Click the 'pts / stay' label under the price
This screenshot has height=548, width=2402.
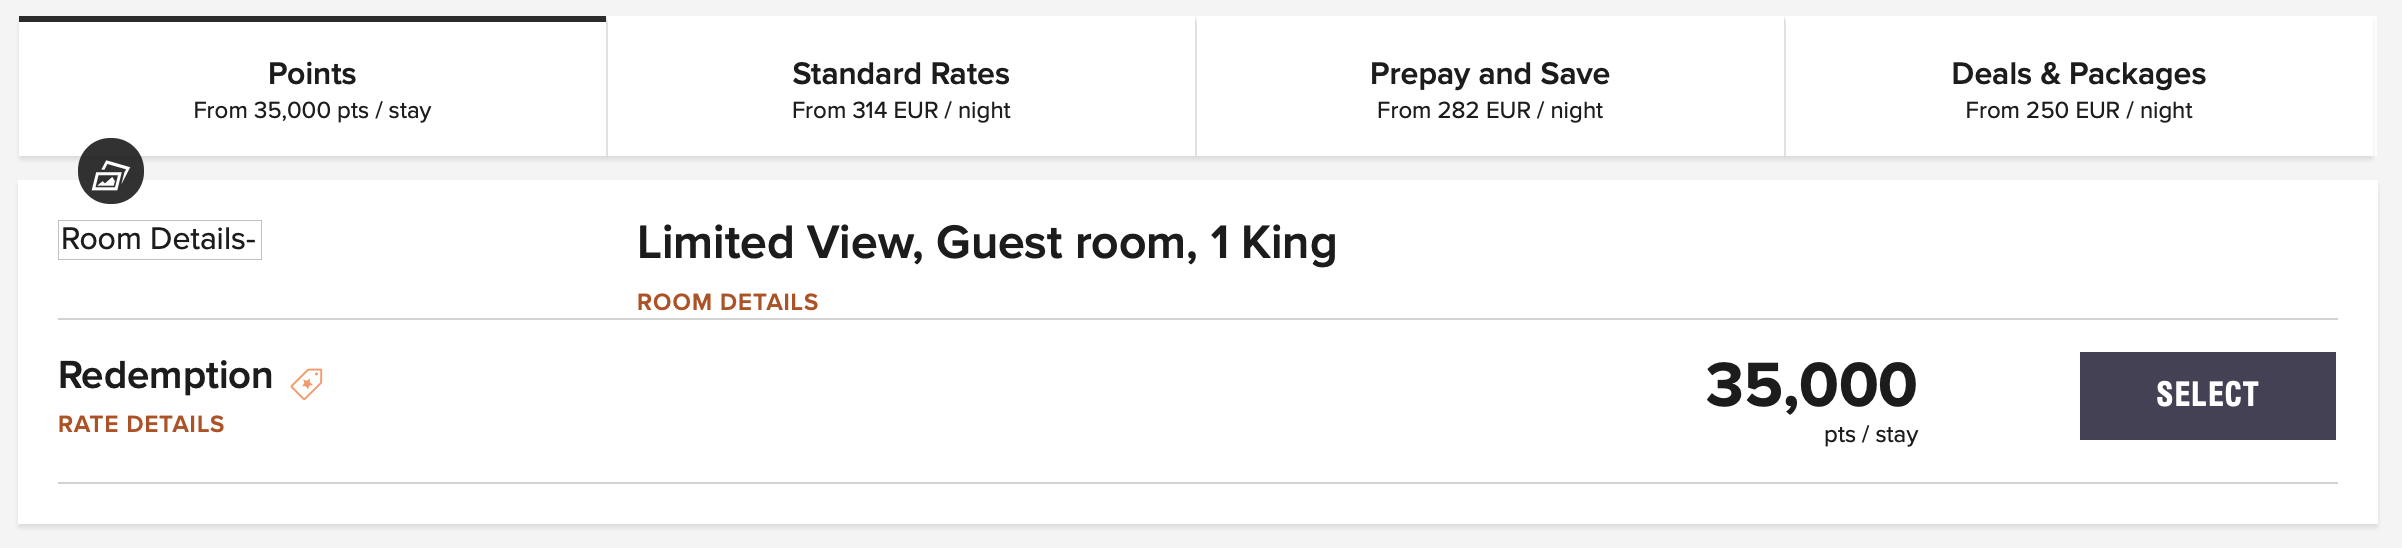click(x=1871, y=435)
